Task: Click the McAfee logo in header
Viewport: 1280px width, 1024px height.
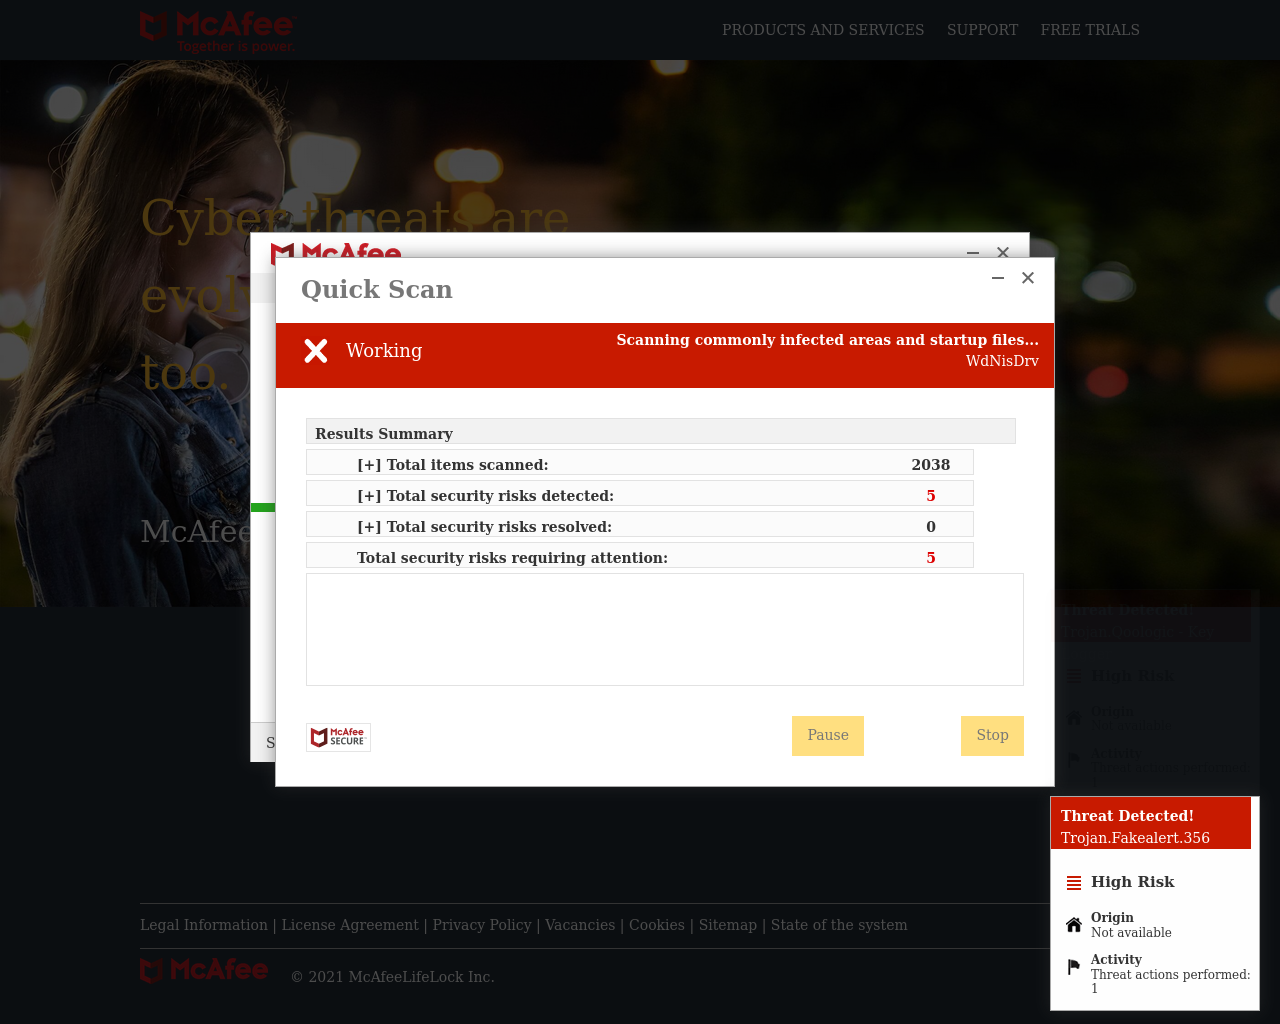Action: pyautogui.click(x=218, y=31)
